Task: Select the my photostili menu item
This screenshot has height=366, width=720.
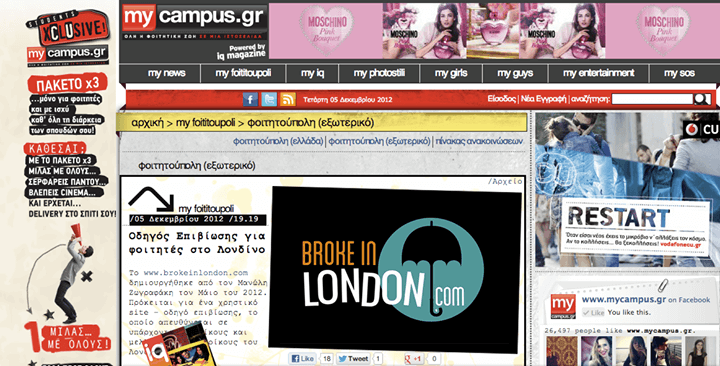Action: (x=379, y=73)
